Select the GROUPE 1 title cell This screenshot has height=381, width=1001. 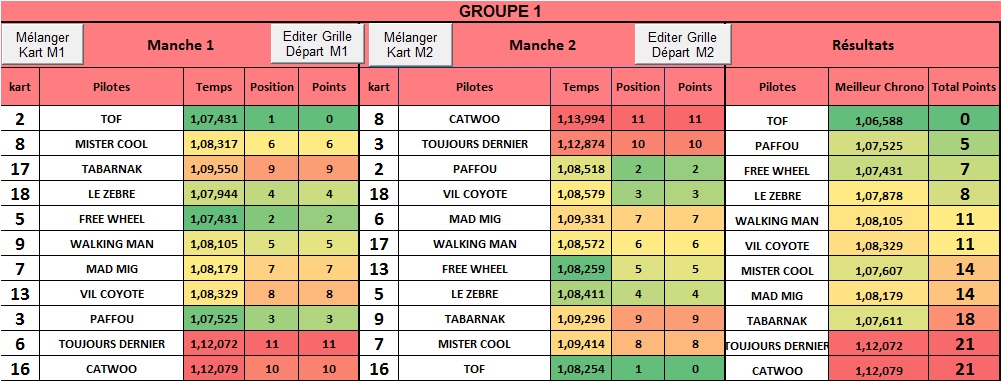[500, 11]
